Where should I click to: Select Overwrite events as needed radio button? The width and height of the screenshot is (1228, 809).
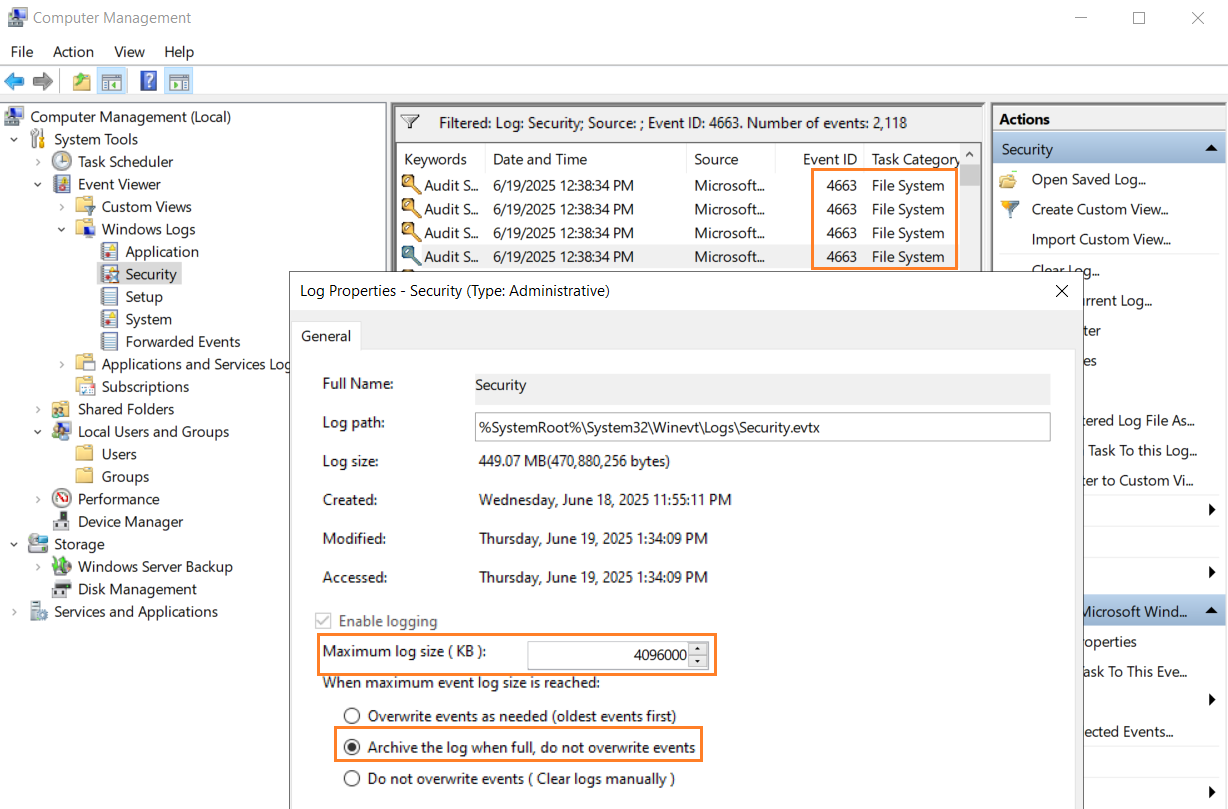tap(351, 716)
